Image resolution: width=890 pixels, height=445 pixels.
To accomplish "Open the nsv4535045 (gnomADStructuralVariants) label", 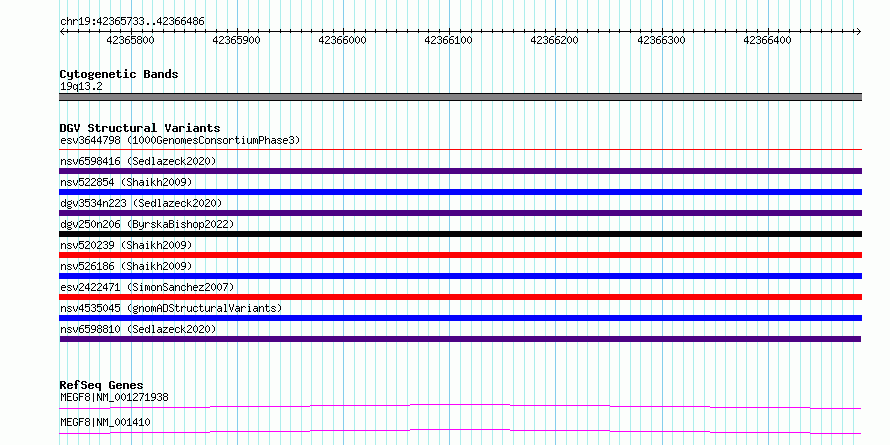I will (171, 308).
